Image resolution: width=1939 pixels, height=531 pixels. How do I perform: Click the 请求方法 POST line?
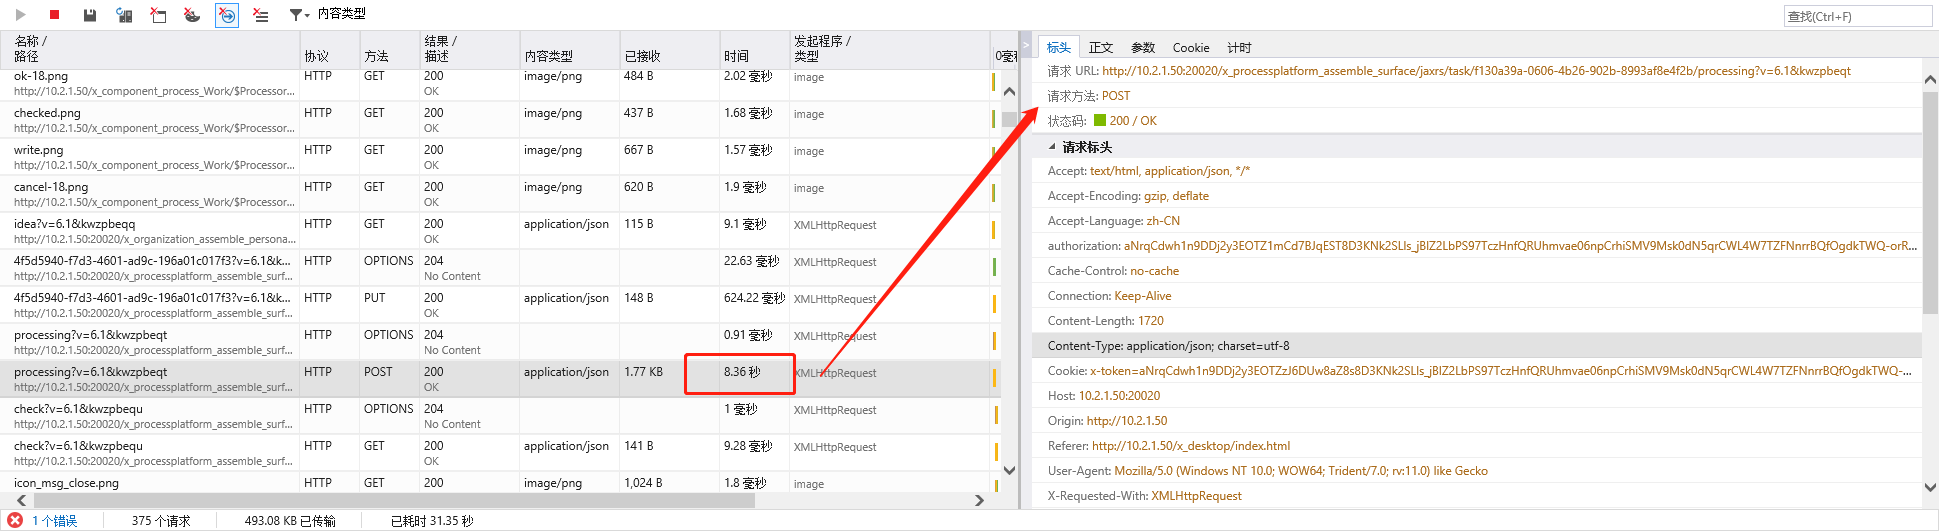coord(1089,96)
